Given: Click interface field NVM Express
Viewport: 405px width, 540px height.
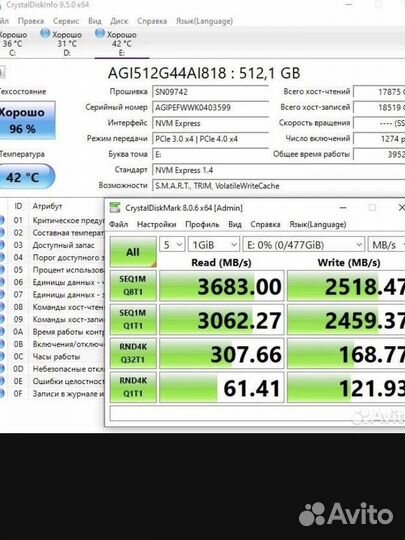Looking at the screenshot, I should coord(210,123).
